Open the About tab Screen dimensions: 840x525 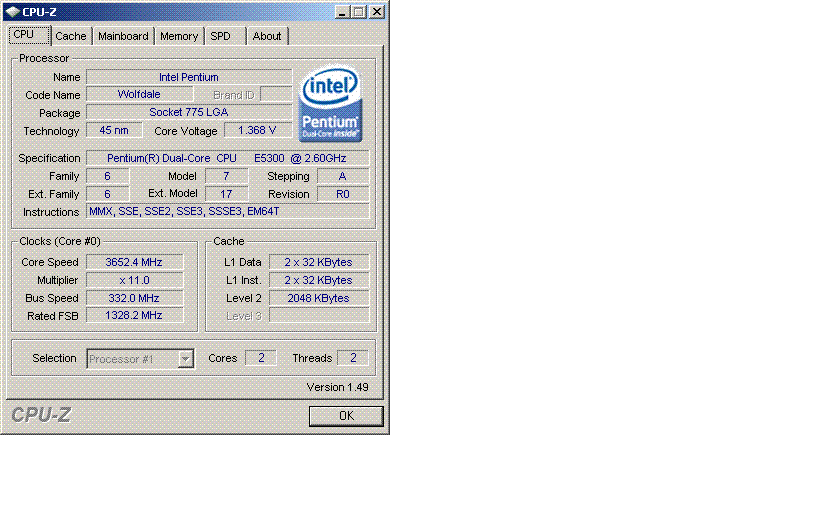267,36
